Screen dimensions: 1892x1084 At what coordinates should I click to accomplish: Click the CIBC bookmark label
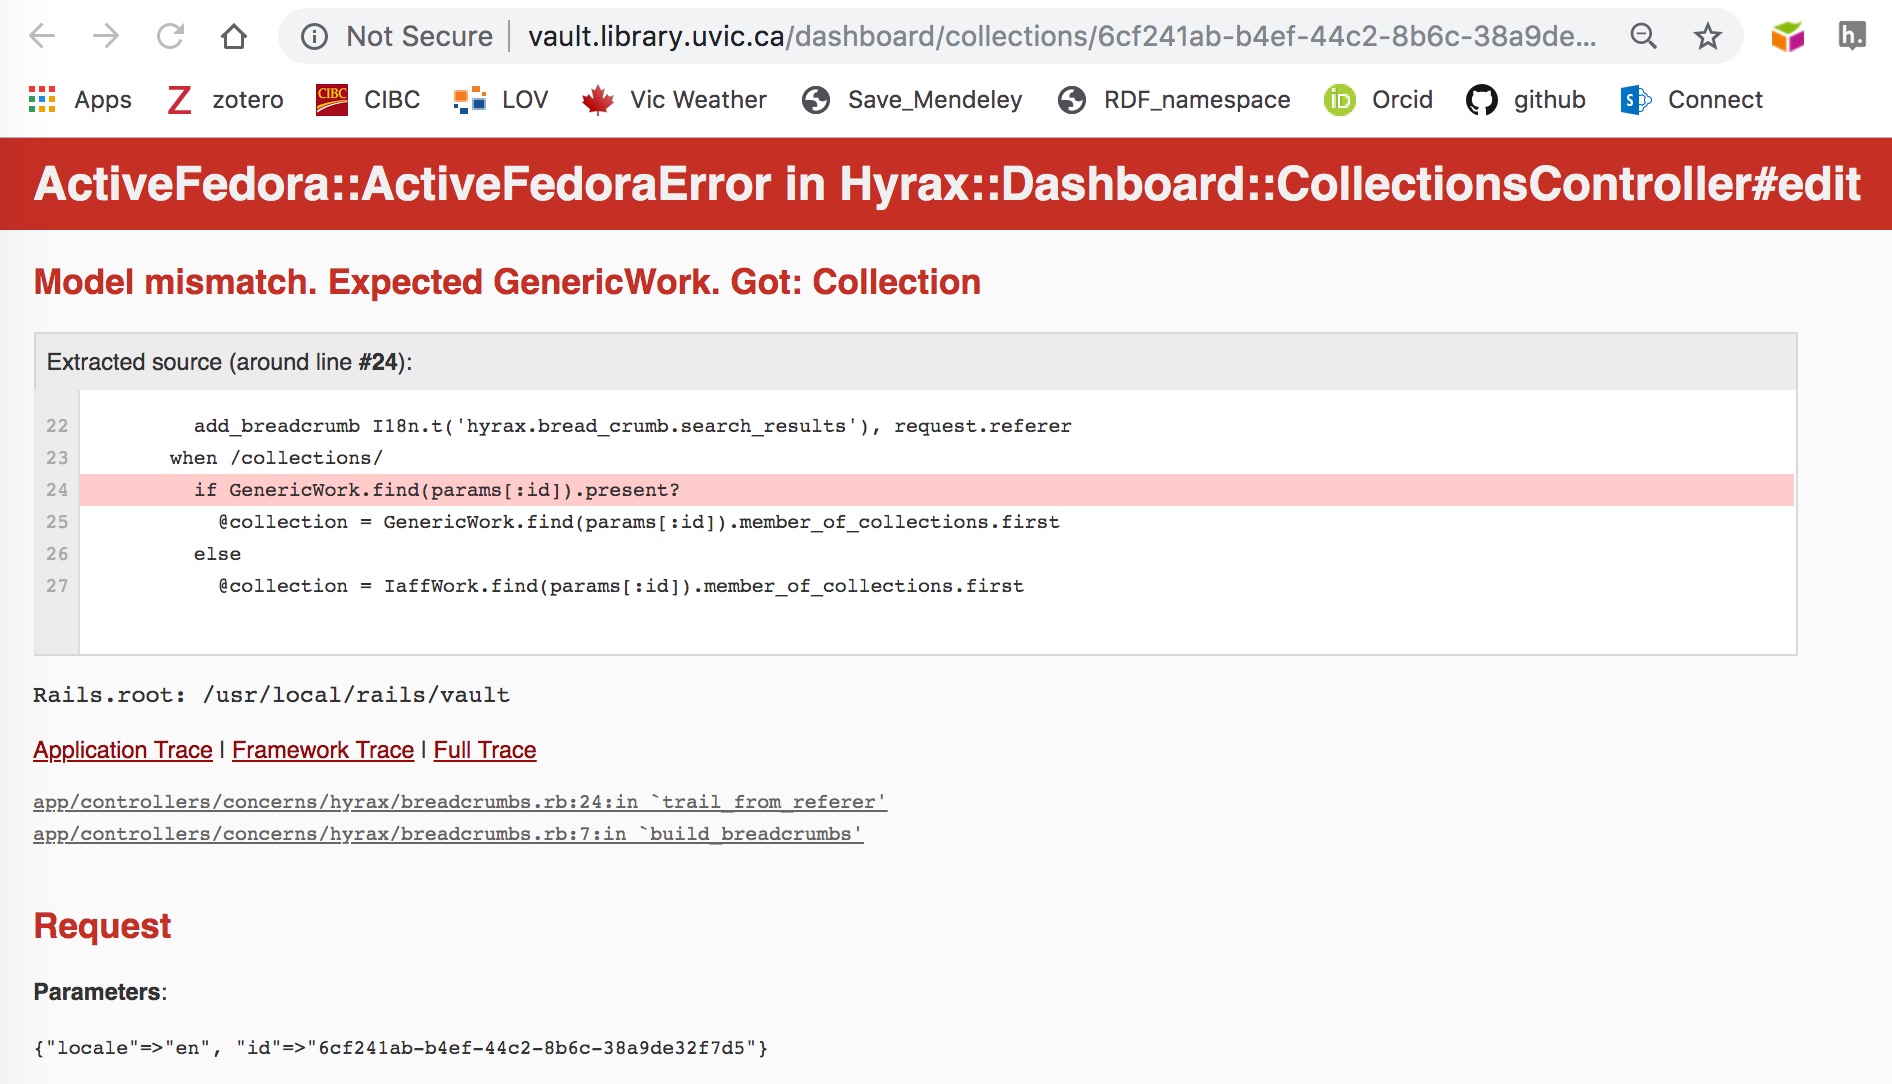[392, 100]
